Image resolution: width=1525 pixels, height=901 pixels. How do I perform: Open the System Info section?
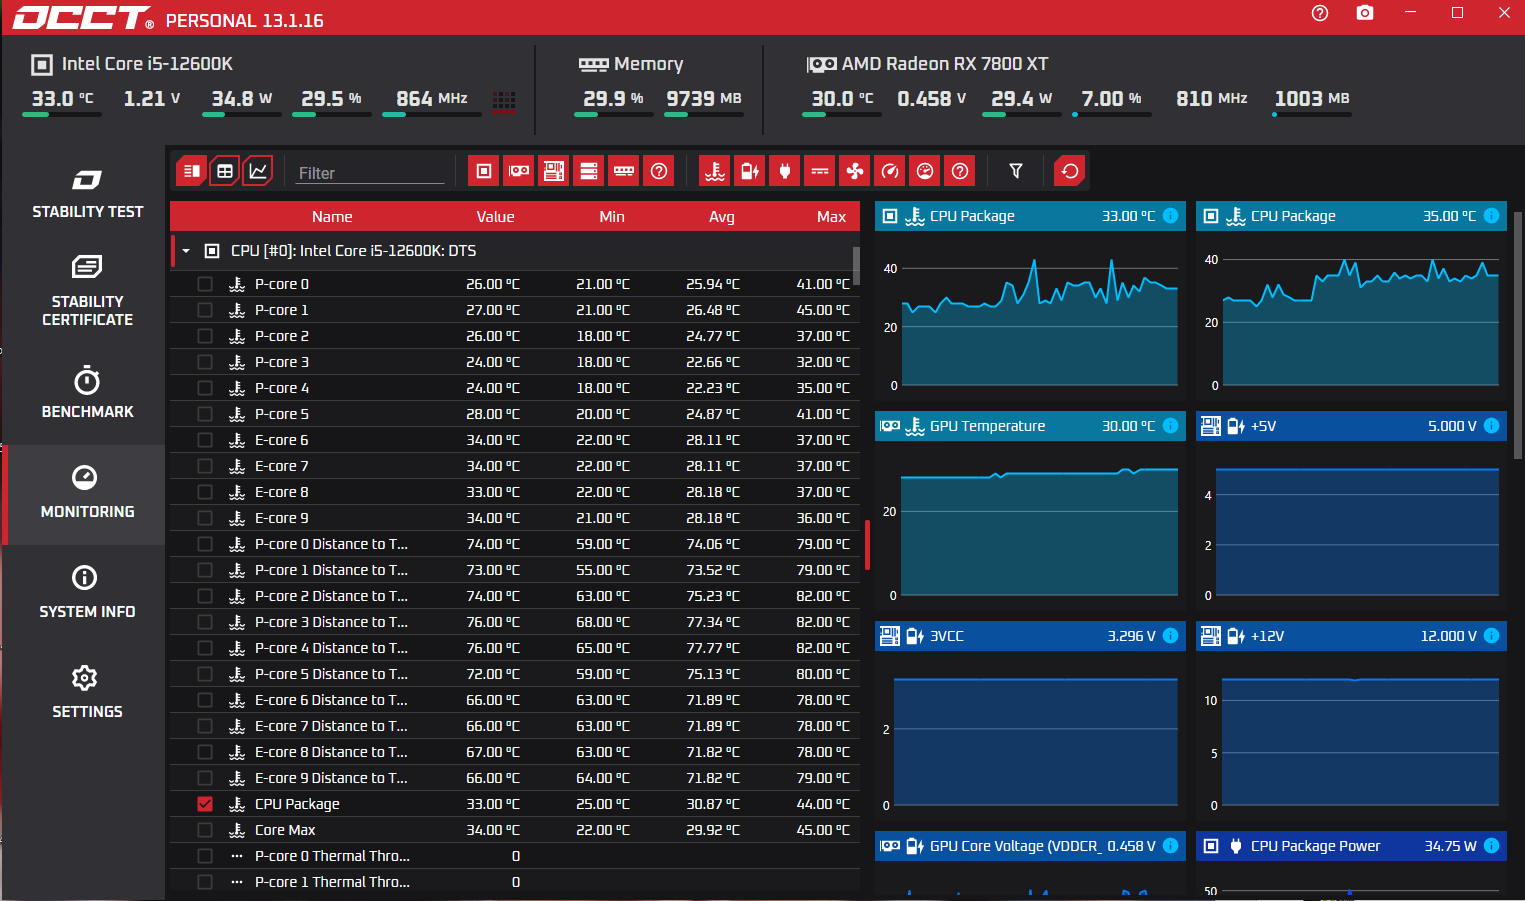(87, 593)
